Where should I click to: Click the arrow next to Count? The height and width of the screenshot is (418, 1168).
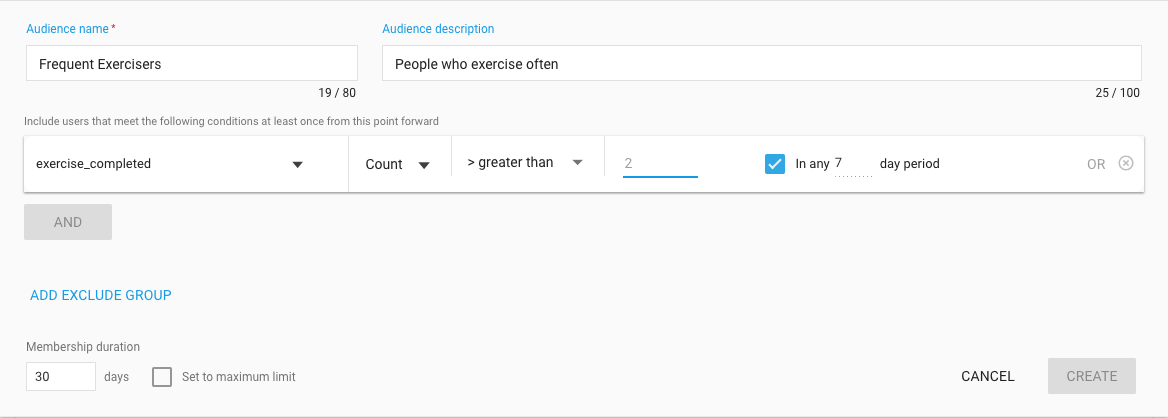point(424,165)
